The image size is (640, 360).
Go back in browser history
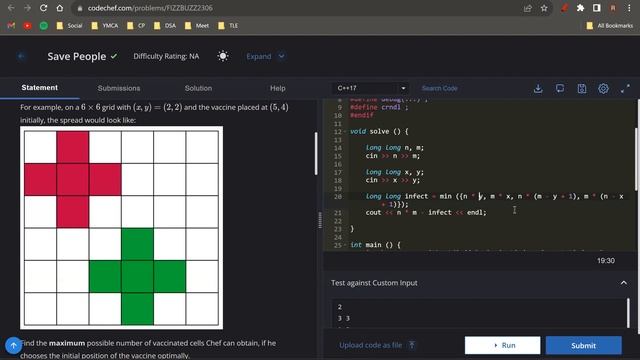point(11,8)
